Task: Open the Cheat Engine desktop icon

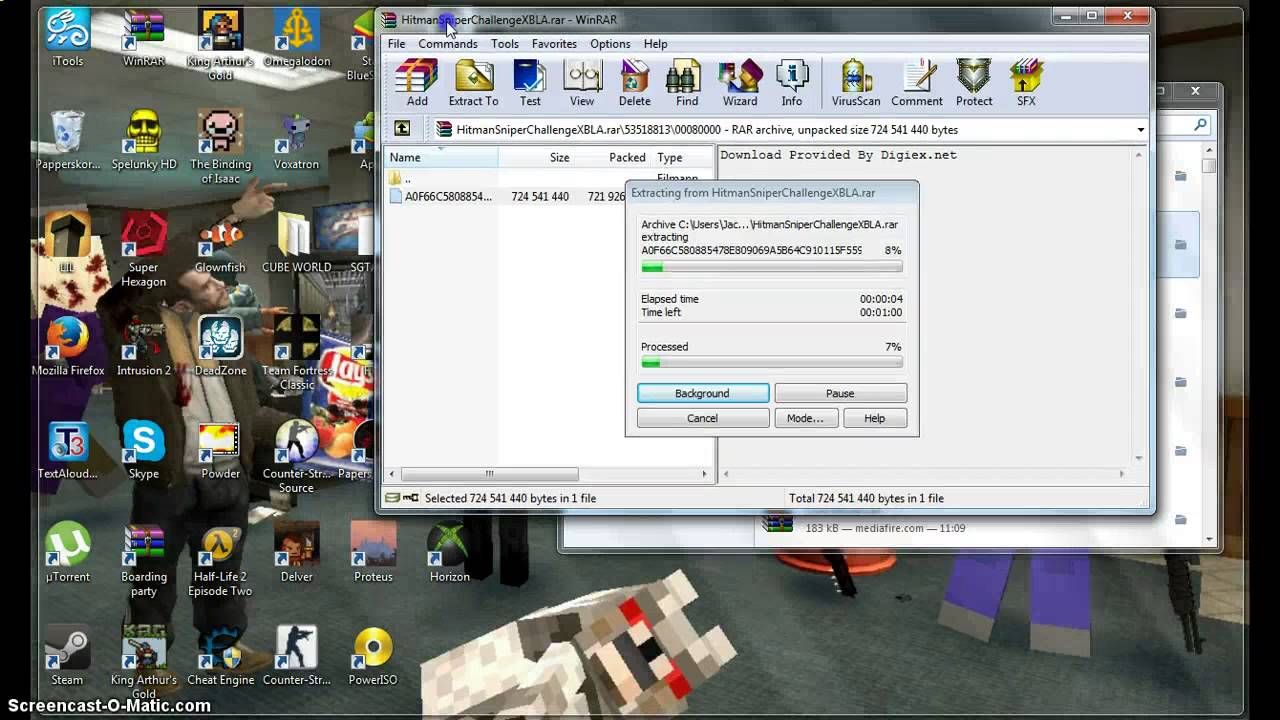Action: tap(220, 656)
